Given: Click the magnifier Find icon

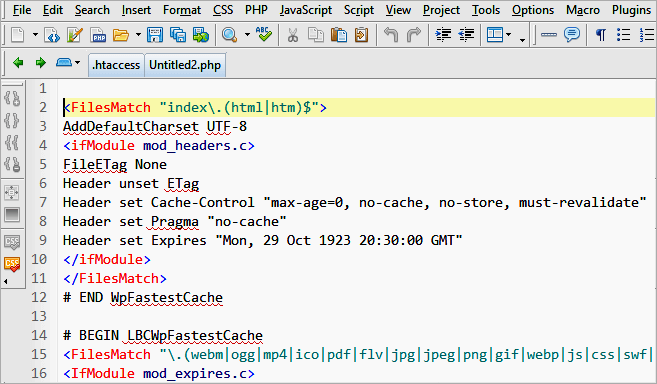Looking at the screenshot, I should [x=230, y=35].
